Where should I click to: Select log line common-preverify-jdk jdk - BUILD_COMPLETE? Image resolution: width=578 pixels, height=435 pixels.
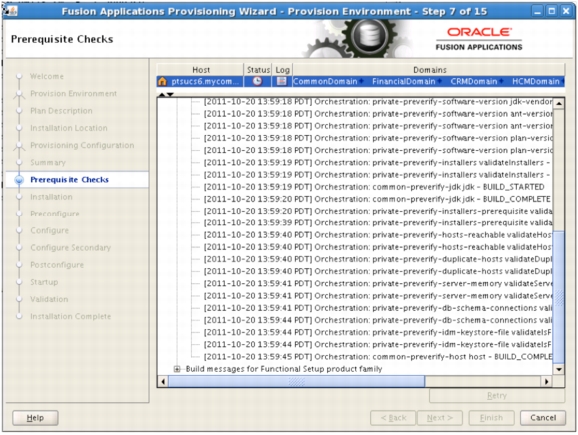(x=377, y=199)
